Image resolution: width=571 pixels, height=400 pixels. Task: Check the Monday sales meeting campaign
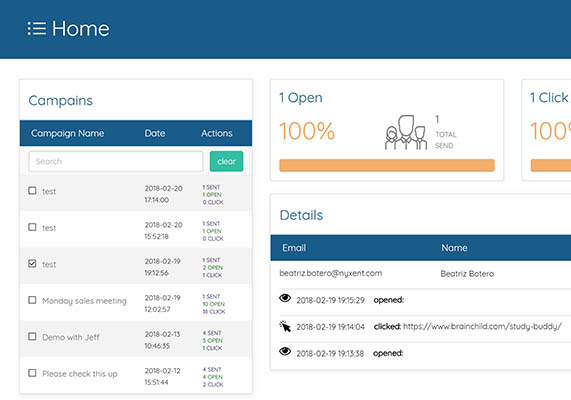[32, 300]
